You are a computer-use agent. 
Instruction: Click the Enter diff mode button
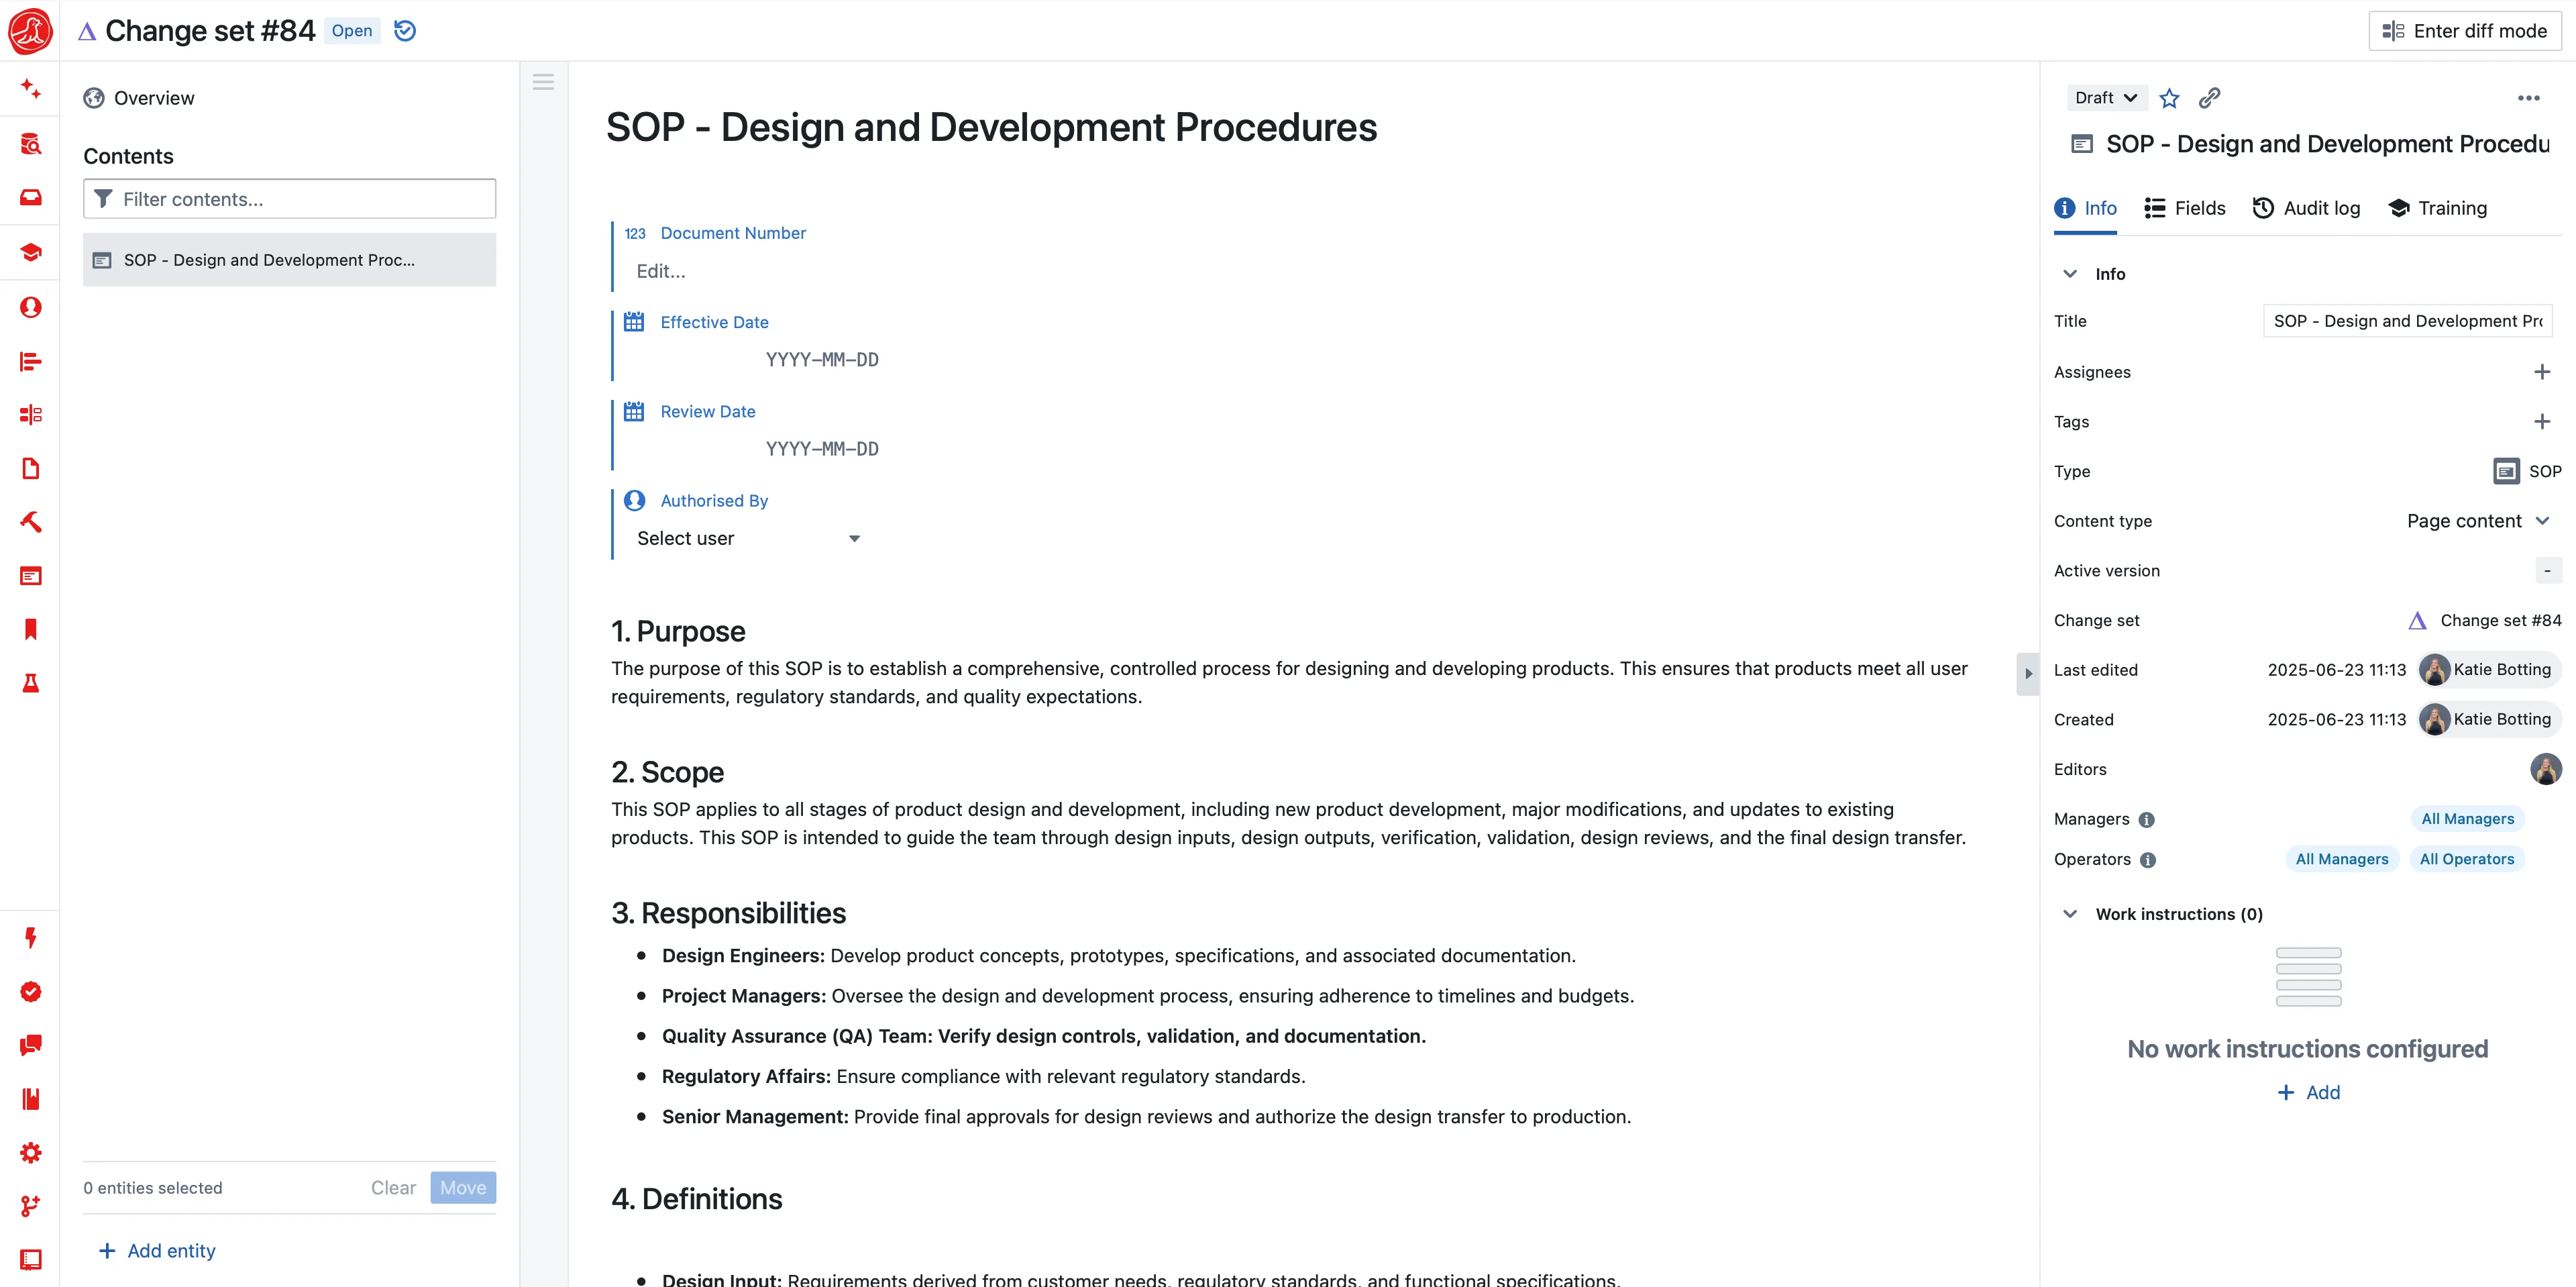(x=2464, y=31)
